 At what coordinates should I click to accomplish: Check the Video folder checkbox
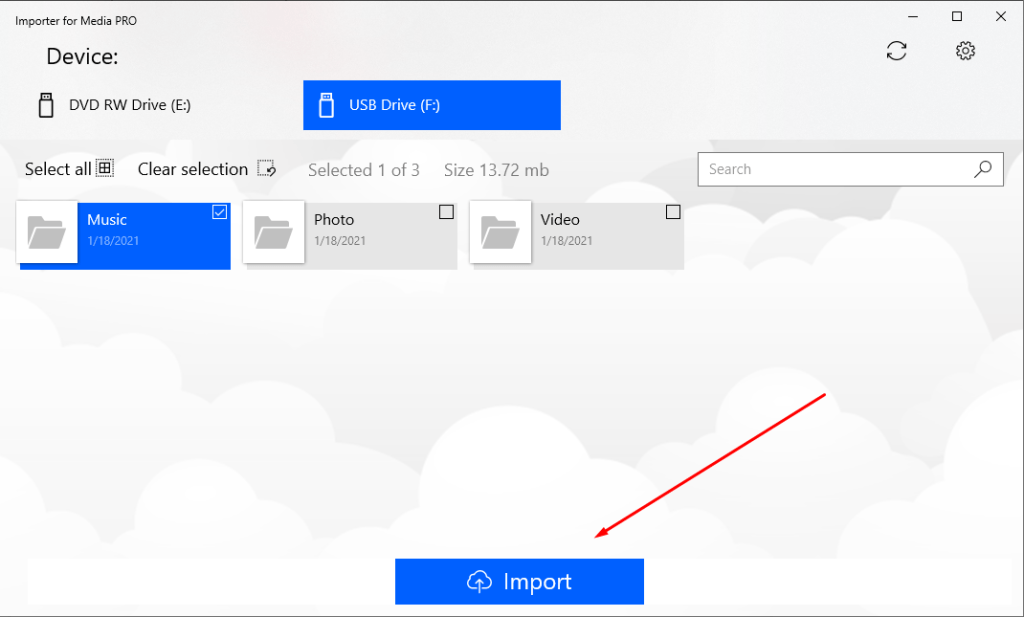(673, 212)
